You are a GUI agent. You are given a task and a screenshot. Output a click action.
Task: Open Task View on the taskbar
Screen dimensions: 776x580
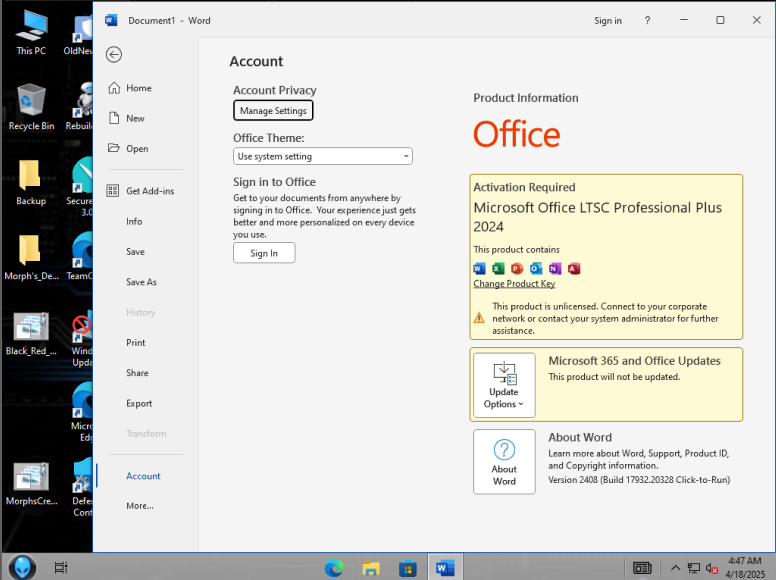point(60,568)
